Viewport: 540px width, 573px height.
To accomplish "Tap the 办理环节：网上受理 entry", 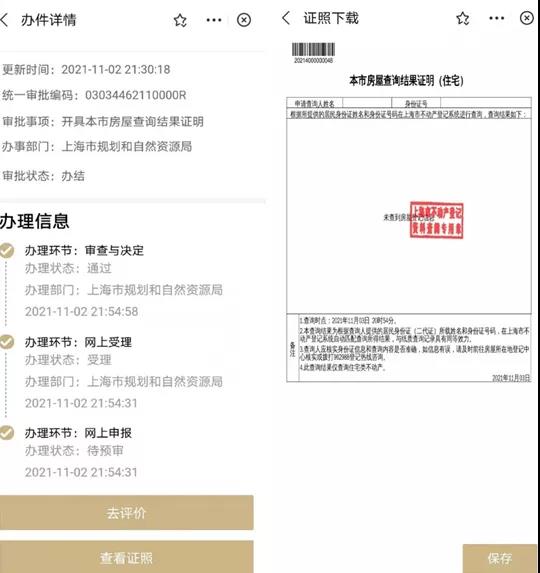I will pos(78,342).
